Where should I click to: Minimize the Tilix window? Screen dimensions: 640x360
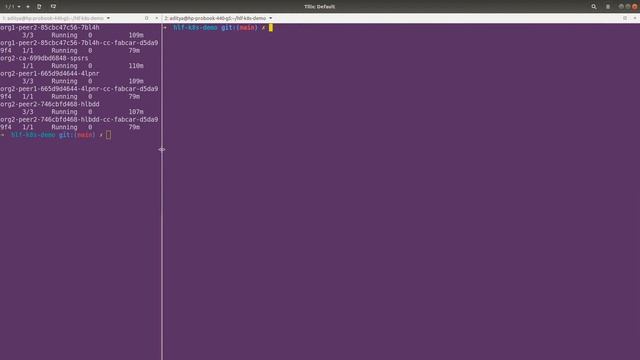pyautogui.click(x=621, y=7)
